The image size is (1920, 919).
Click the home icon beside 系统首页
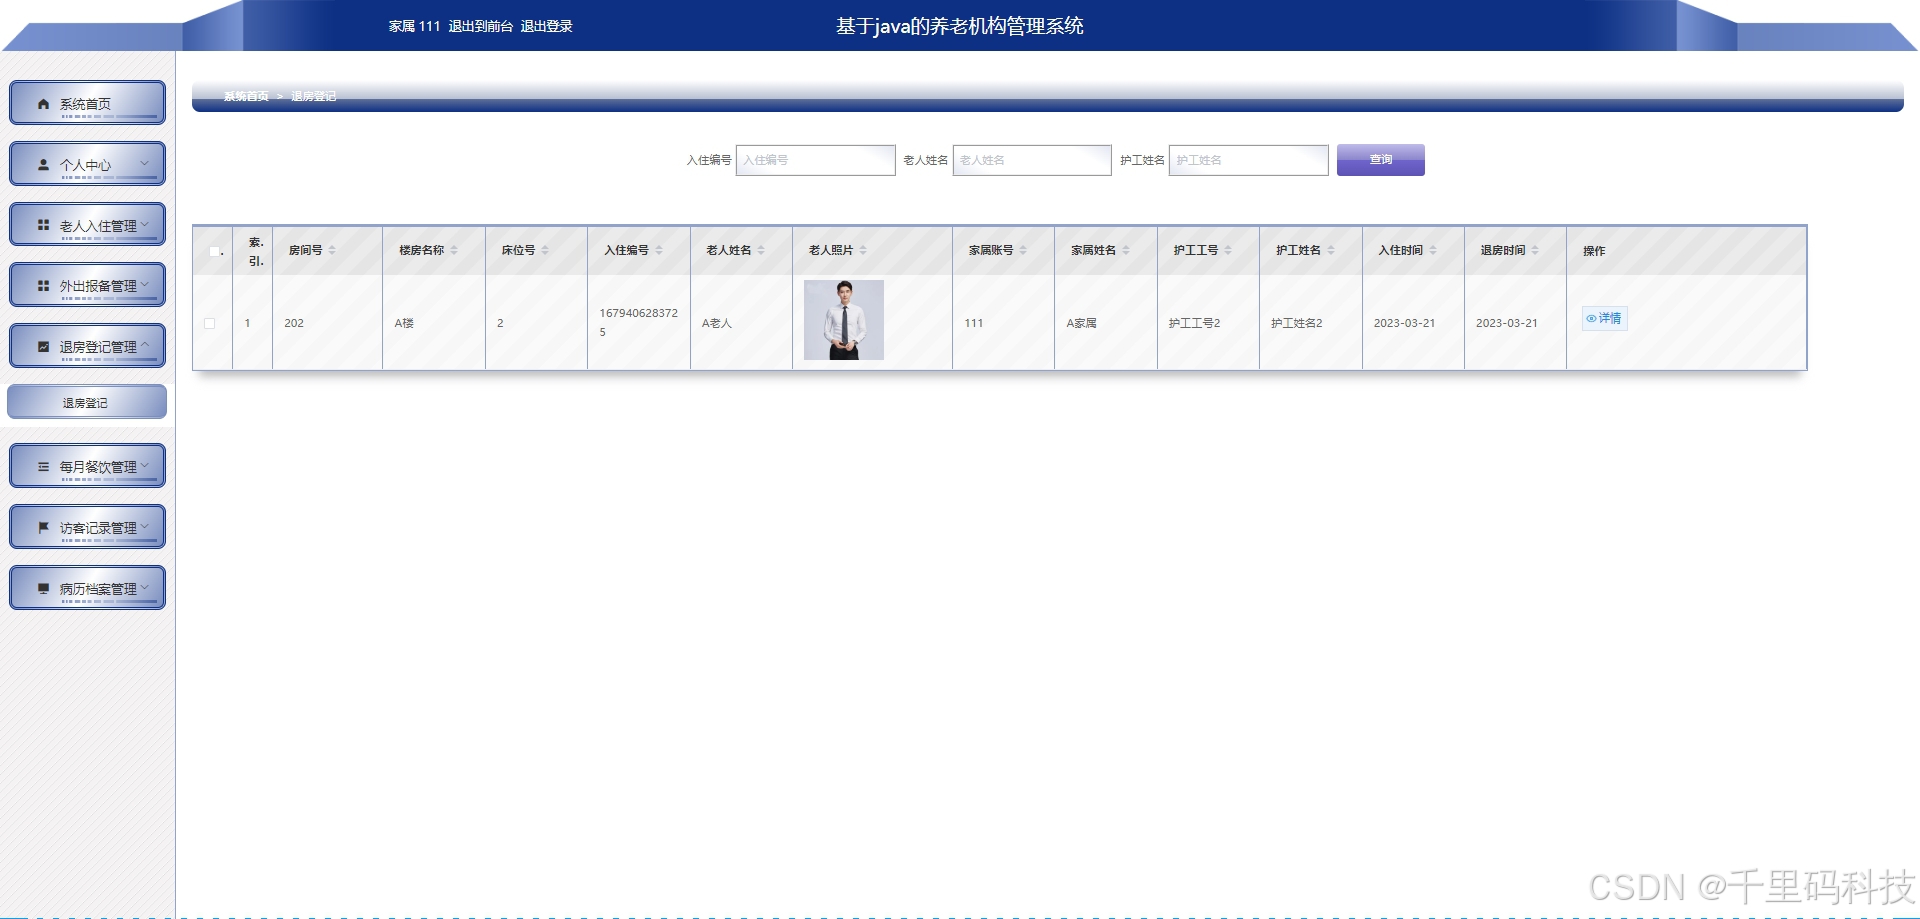[x=43, y=104]
